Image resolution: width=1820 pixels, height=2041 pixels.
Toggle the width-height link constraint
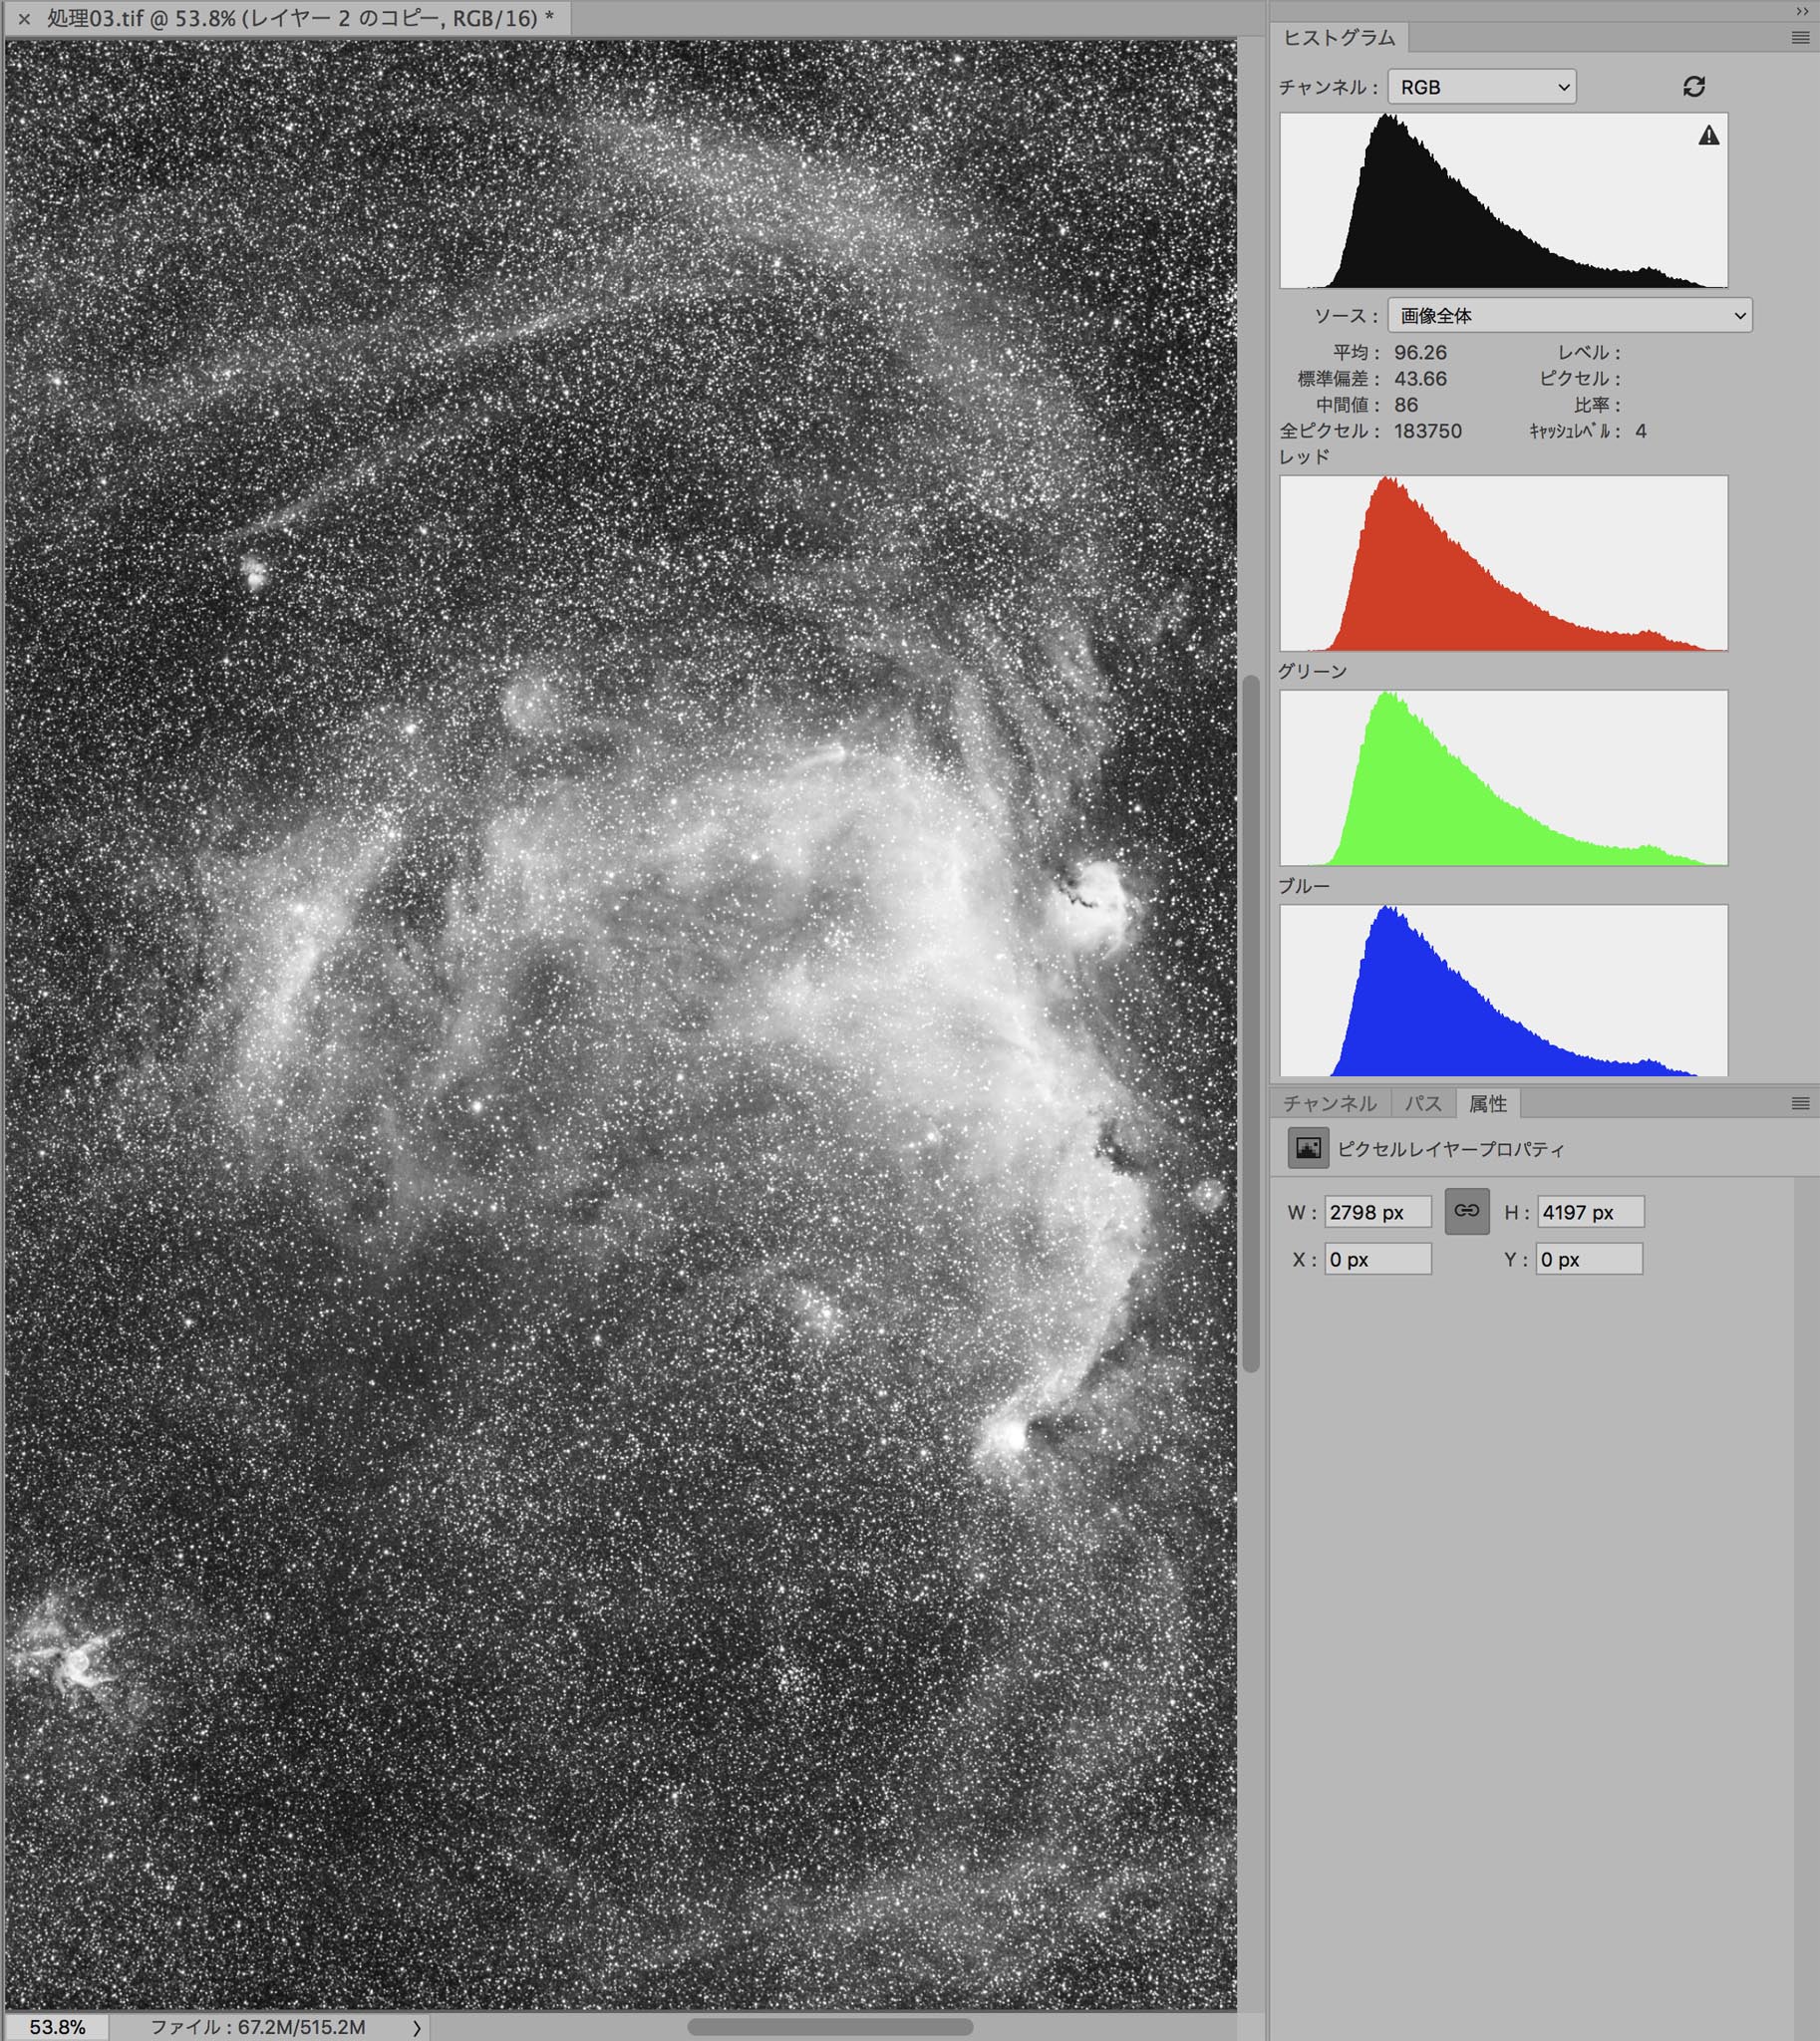(x=1466, y=1211)
